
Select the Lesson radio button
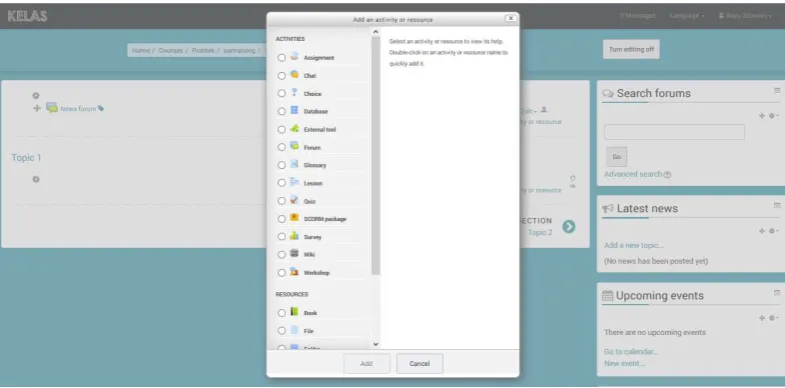pos(281,183)
